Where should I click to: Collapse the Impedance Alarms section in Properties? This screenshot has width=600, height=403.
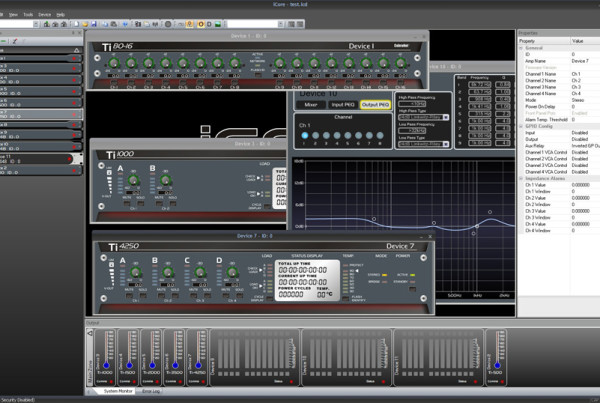point(521,179)
